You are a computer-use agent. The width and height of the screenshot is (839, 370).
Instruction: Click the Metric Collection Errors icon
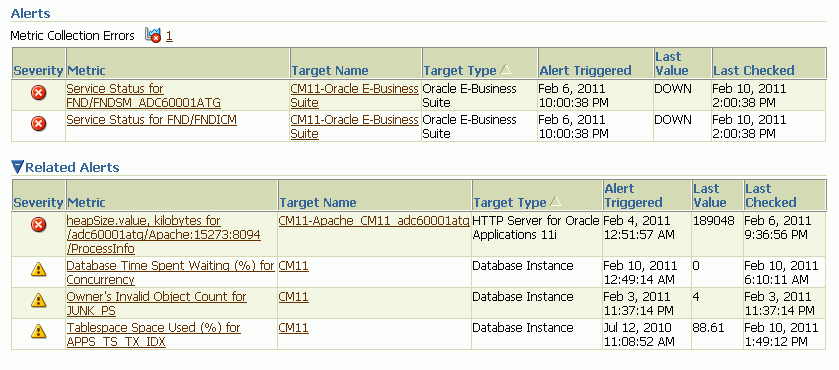tap(153, 36)
